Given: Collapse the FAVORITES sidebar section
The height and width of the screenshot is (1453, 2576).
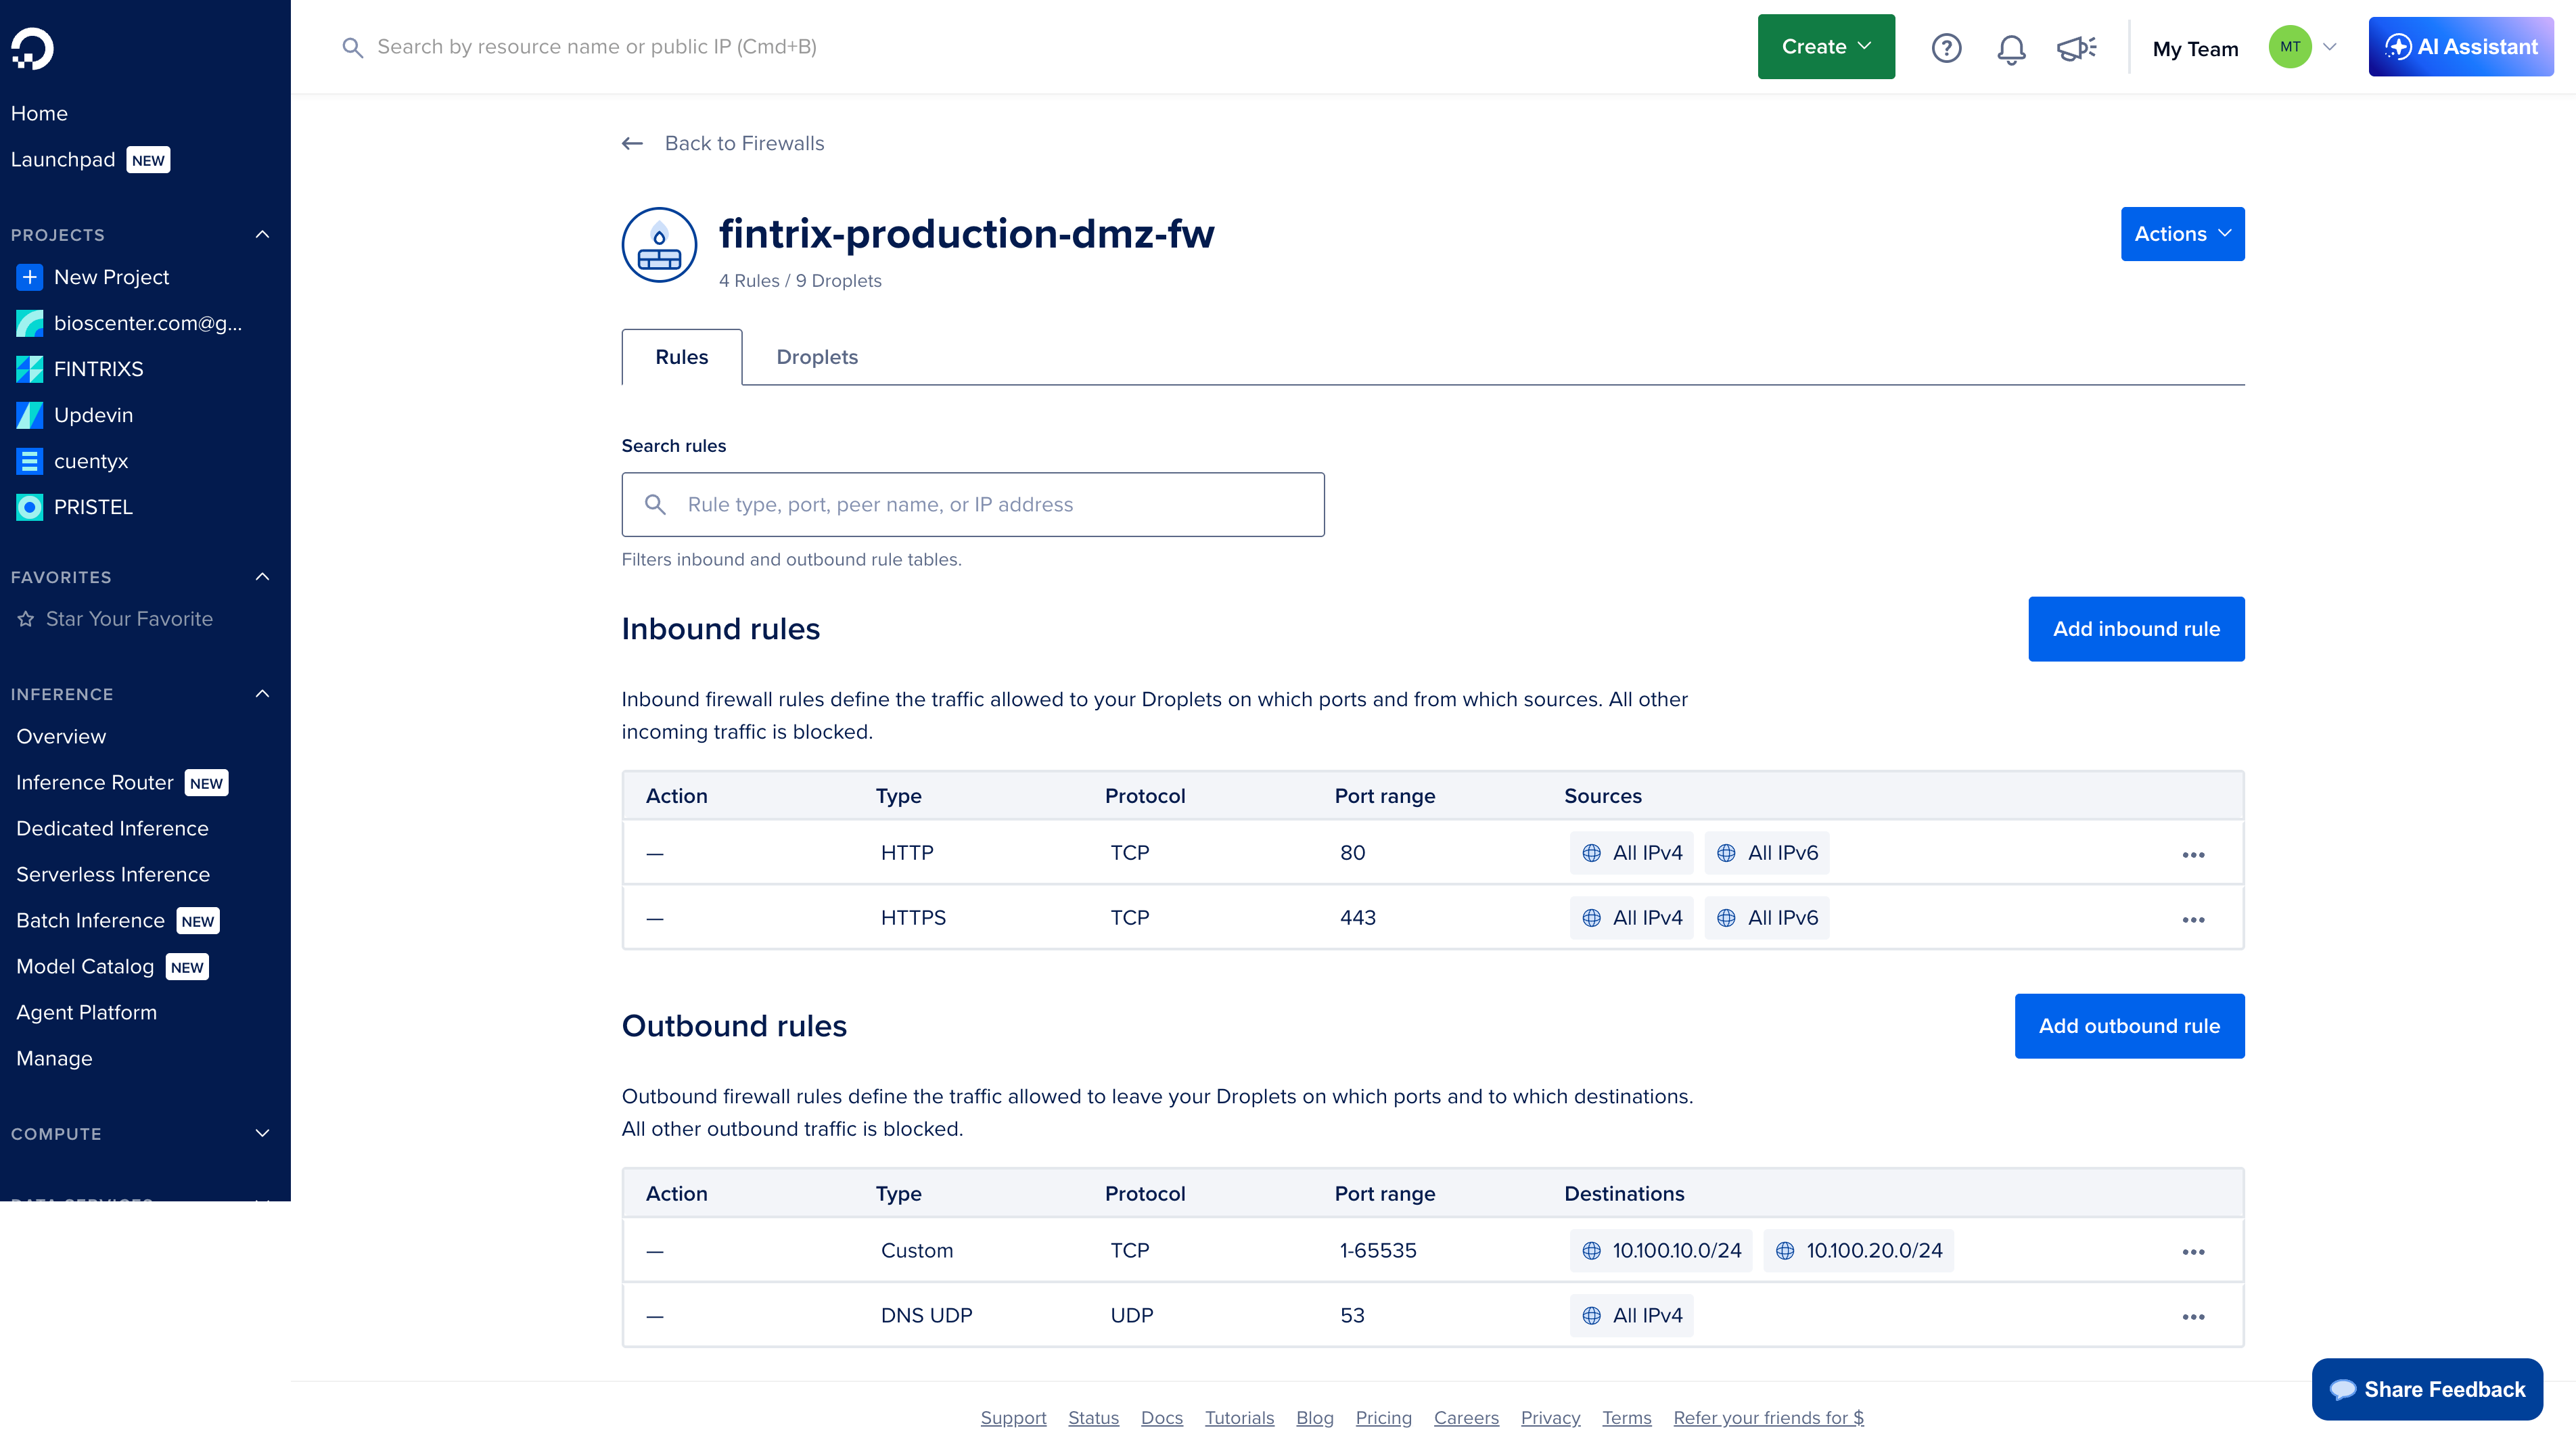Looking at the screenshot, I should 262,577.
